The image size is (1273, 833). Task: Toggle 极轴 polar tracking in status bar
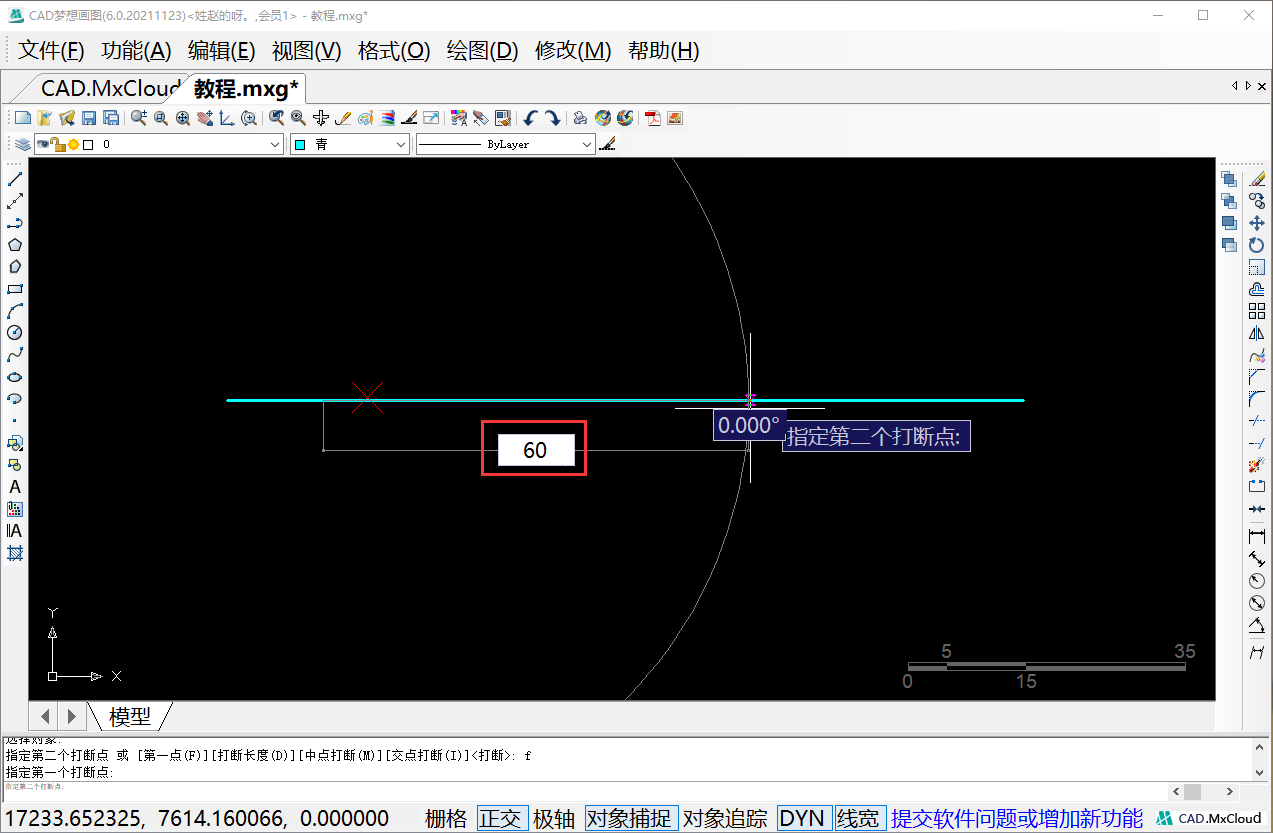point(554,818)
